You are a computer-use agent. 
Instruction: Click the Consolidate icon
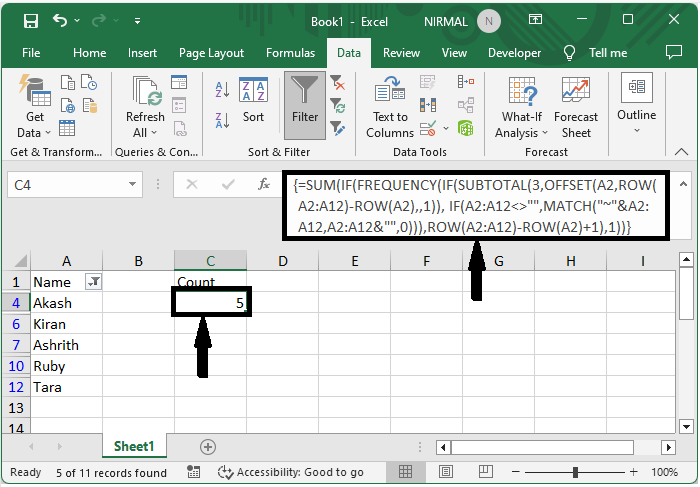coord(466,82)
